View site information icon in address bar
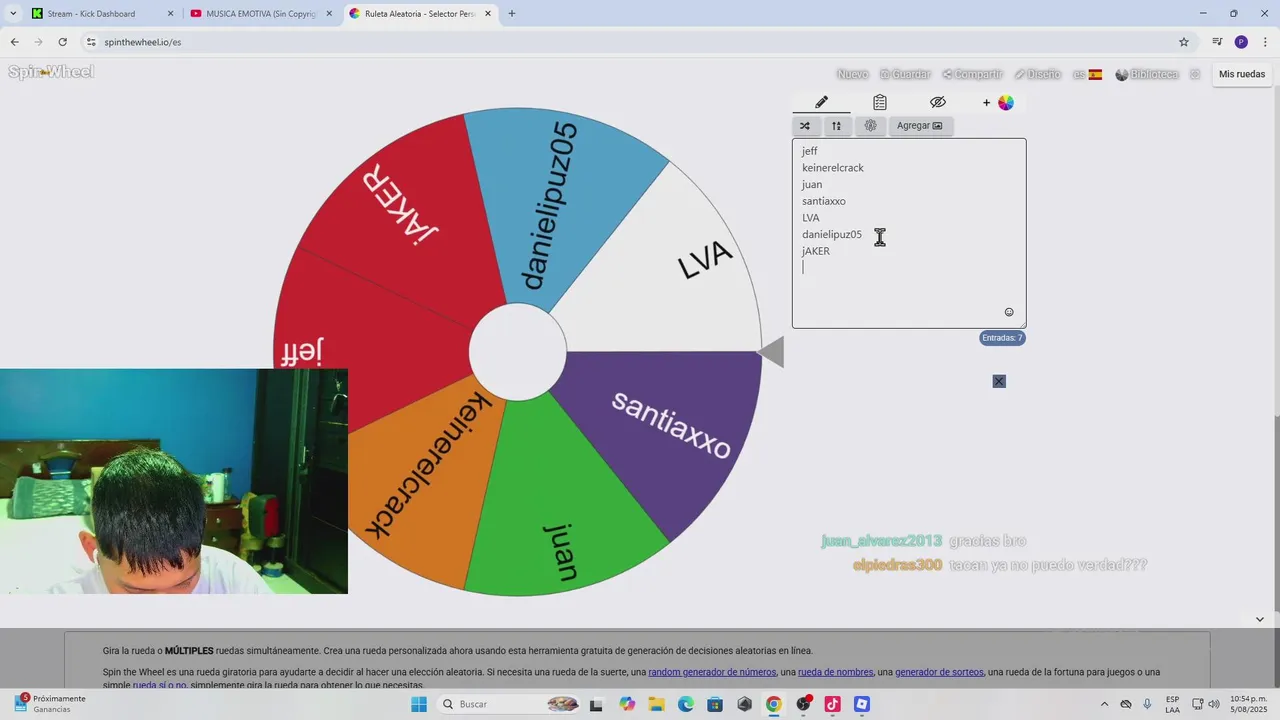The image size is (1280, 720). [91, 42]
